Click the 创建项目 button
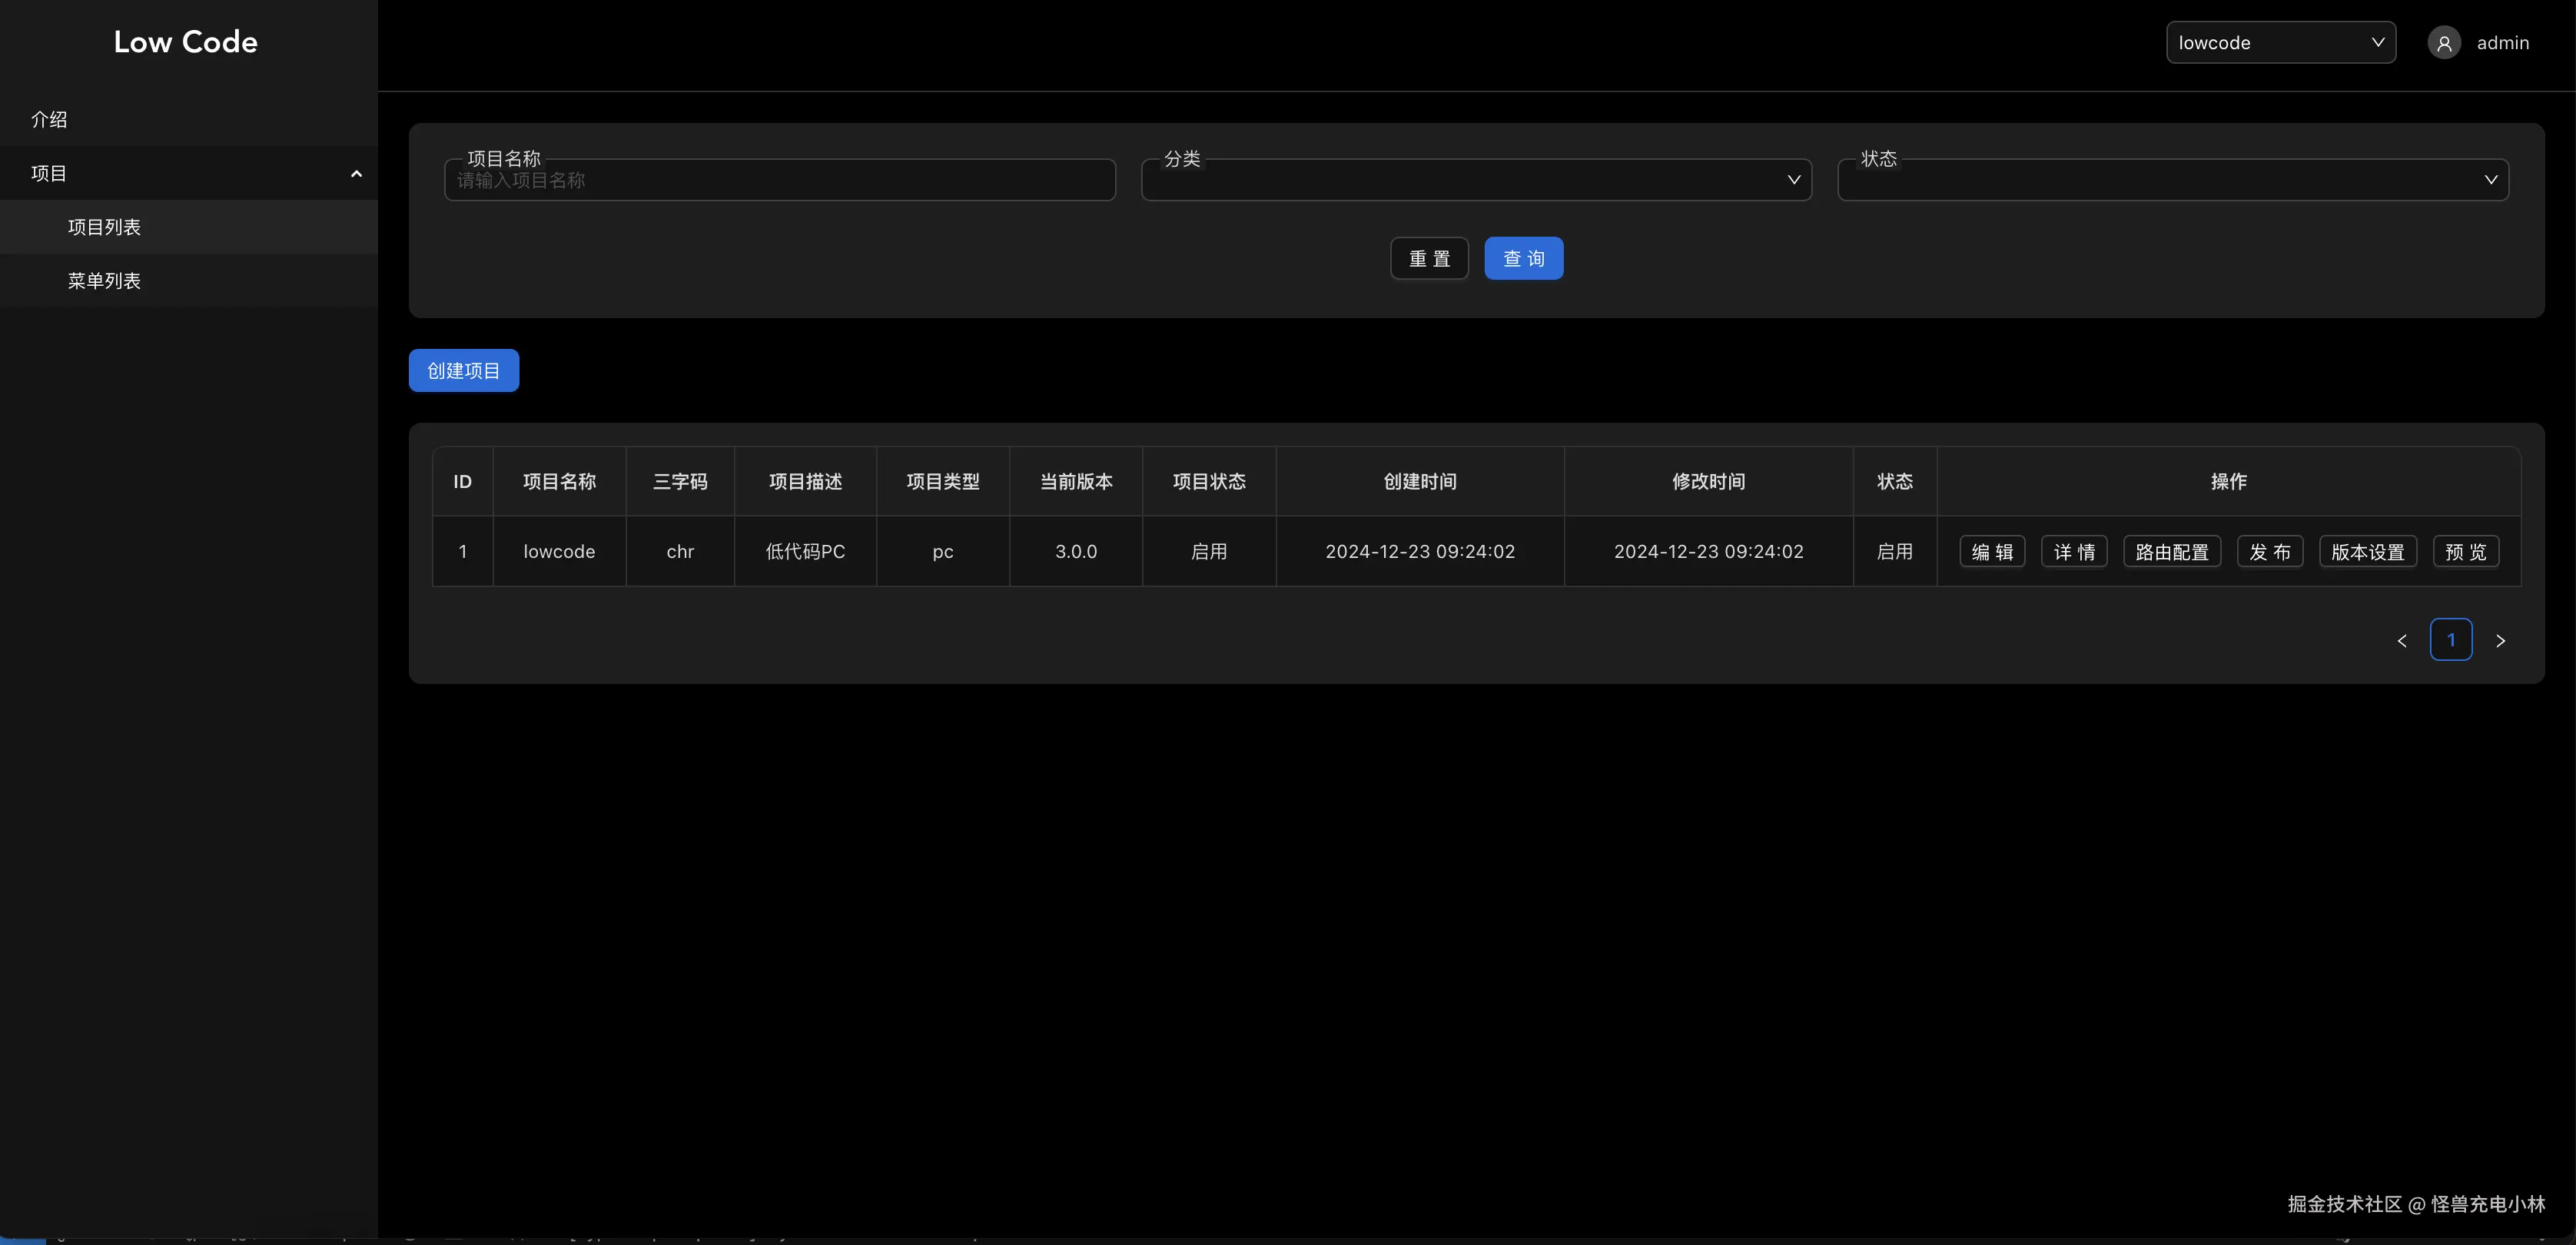 [x=464, y=371]
